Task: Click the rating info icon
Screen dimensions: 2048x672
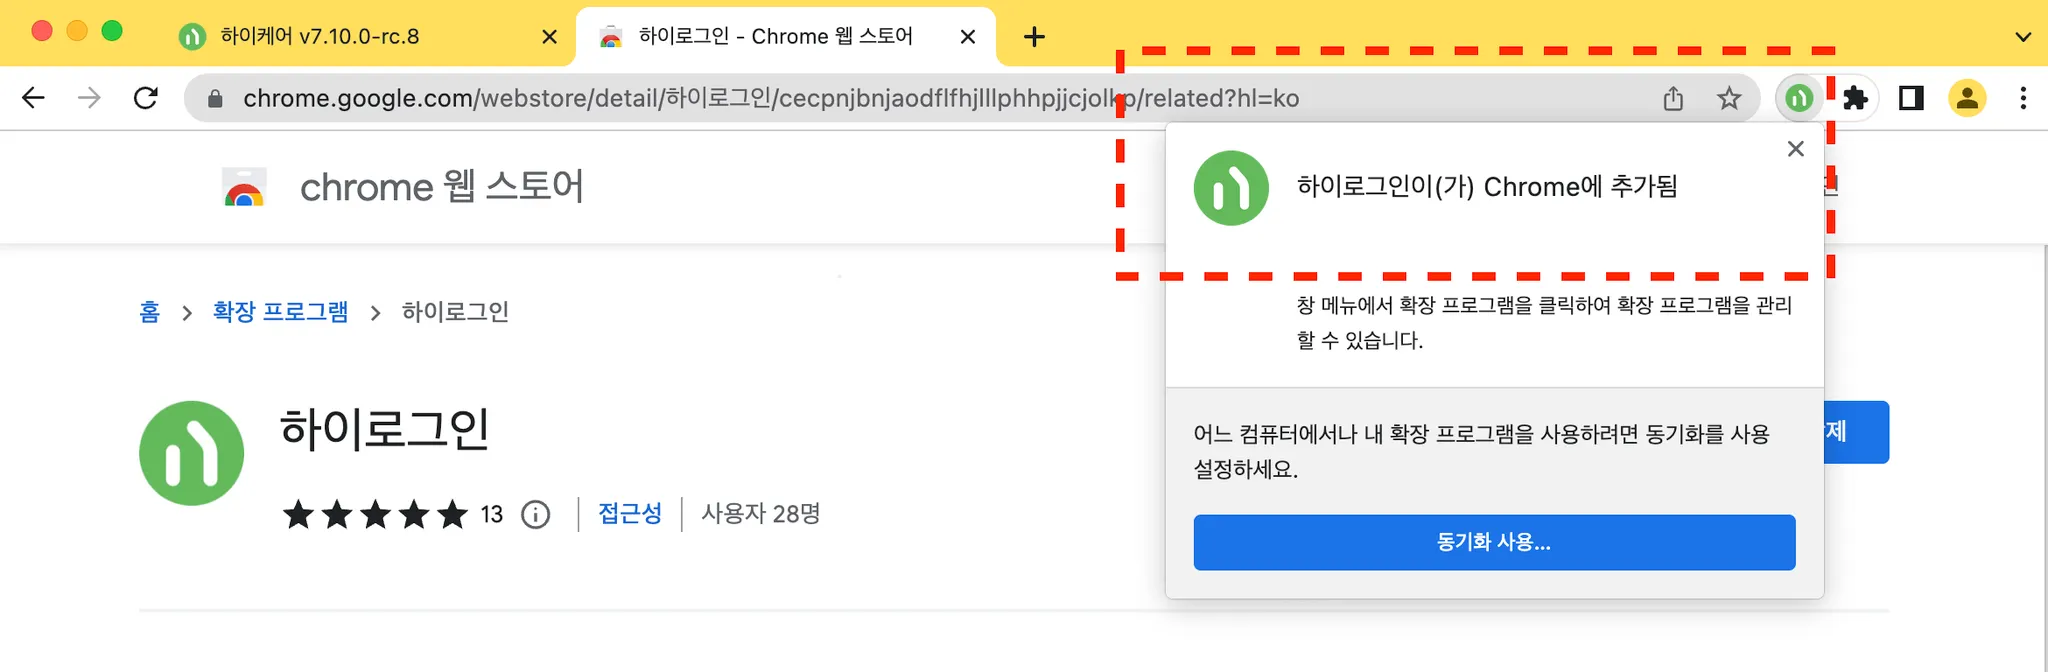Action: [536, 515]
